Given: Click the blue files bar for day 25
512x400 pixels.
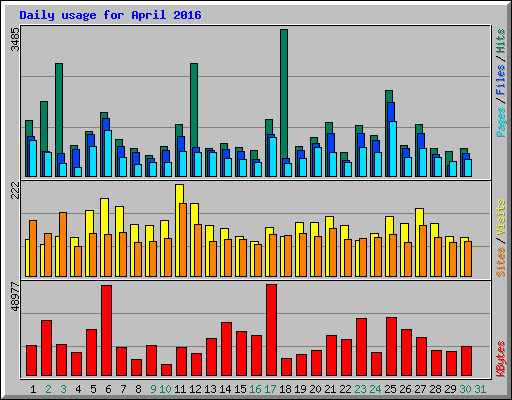Looking at the screenshot, I should pyautogui.click(x=391, y=112).
